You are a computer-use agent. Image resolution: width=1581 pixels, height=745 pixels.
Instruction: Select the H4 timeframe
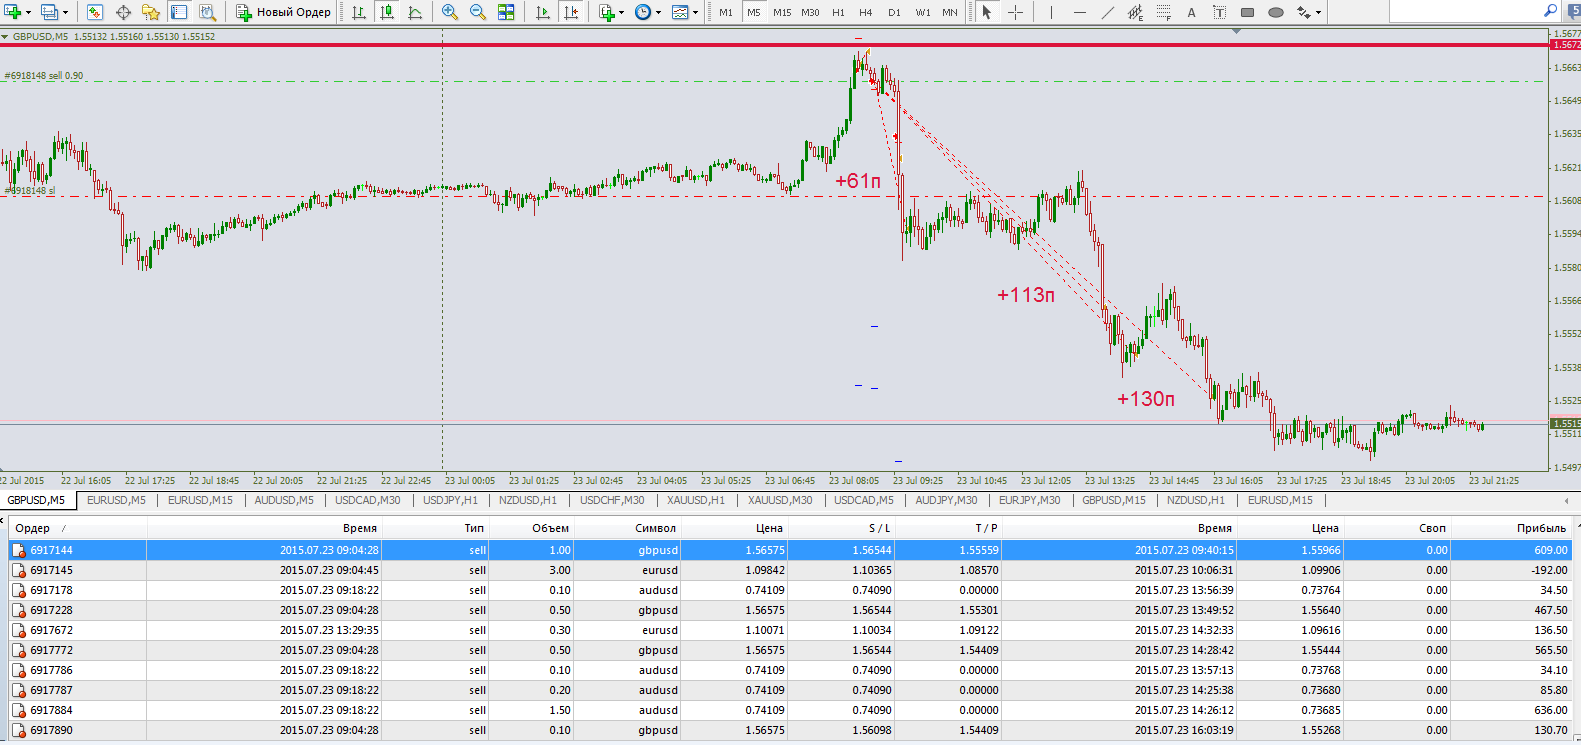[x=866, y=12]
